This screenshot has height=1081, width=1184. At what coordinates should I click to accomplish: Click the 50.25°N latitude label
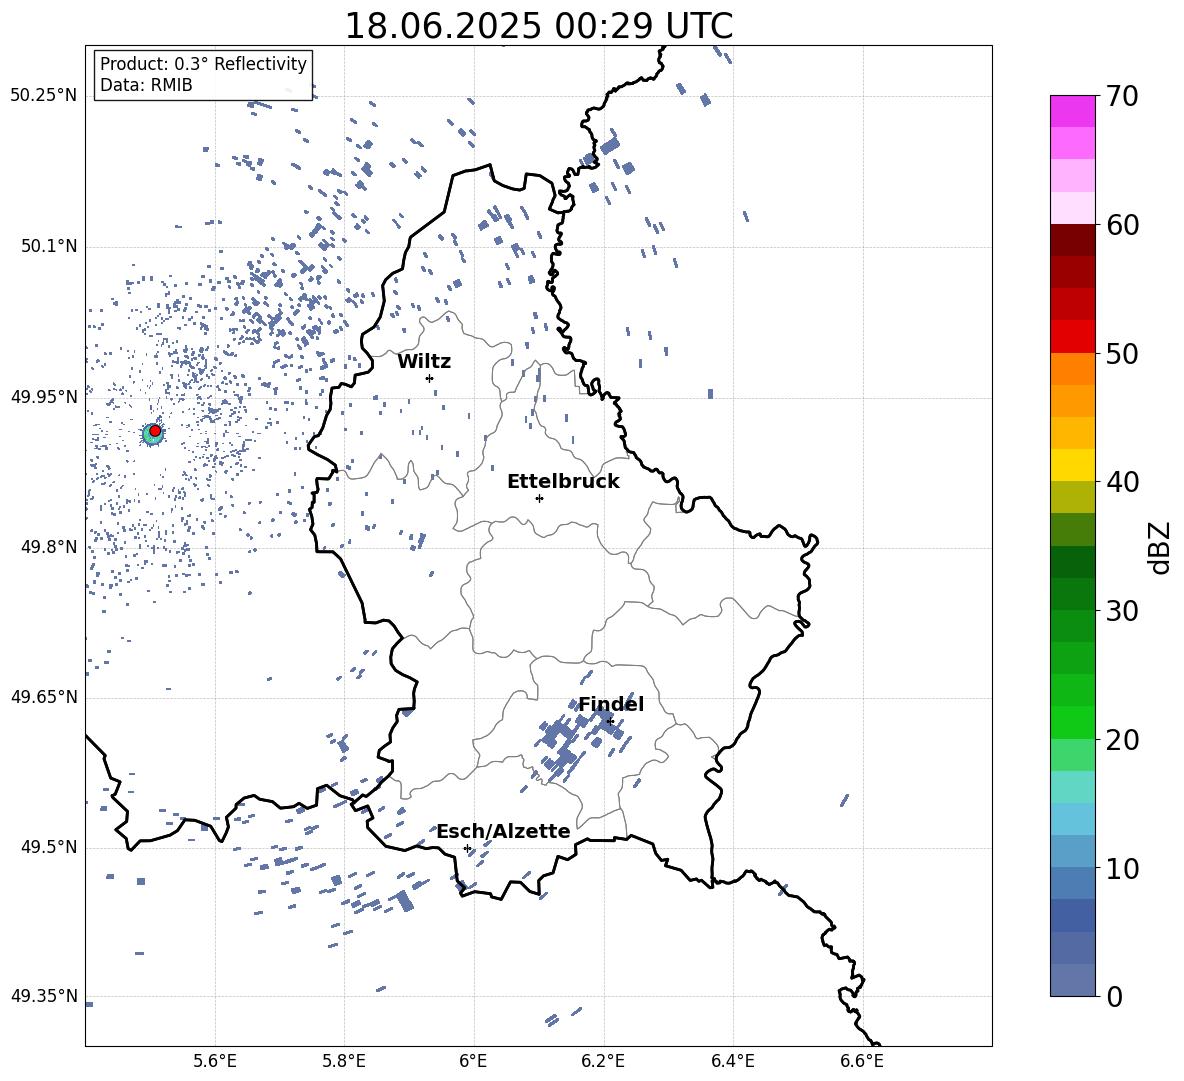pyautogui.click(x=44, y=96)
